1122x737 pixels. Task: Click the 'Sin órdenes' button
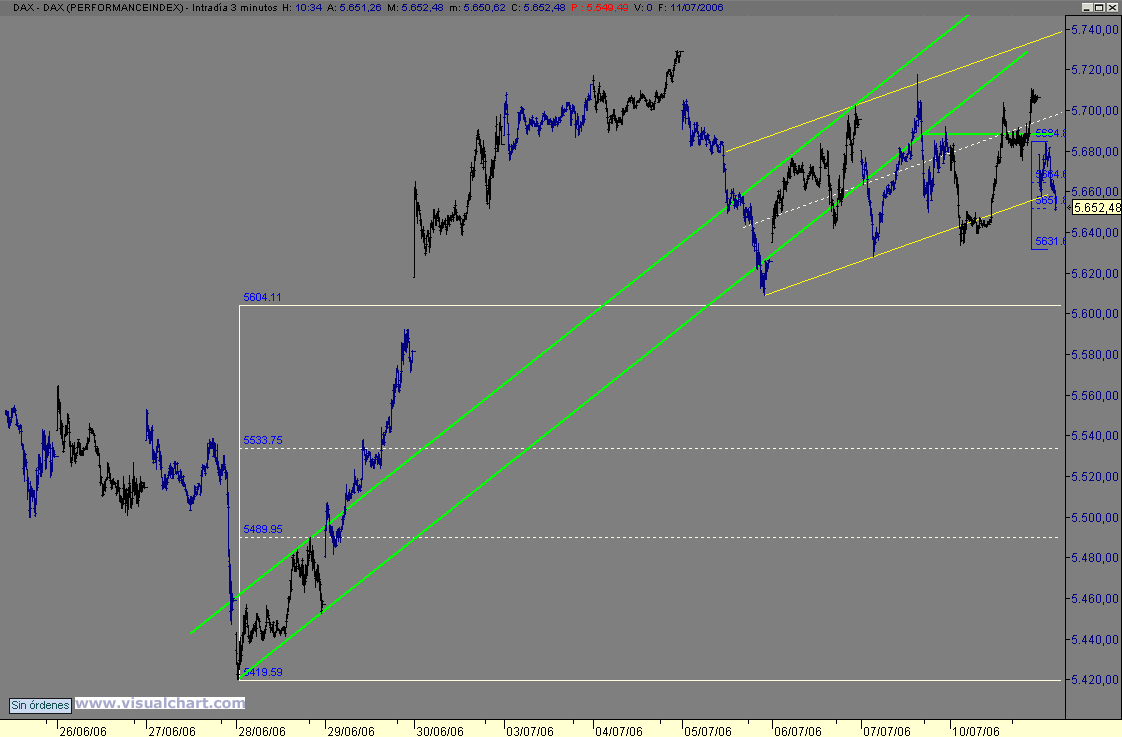click(41, 706)
